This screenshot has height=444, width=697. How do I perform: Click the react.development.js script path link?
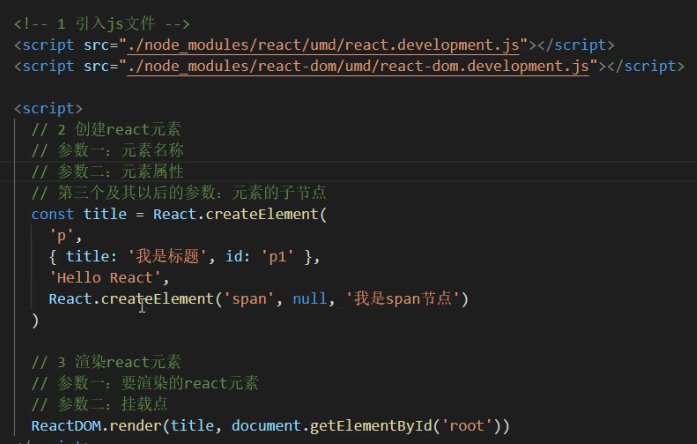323,45
